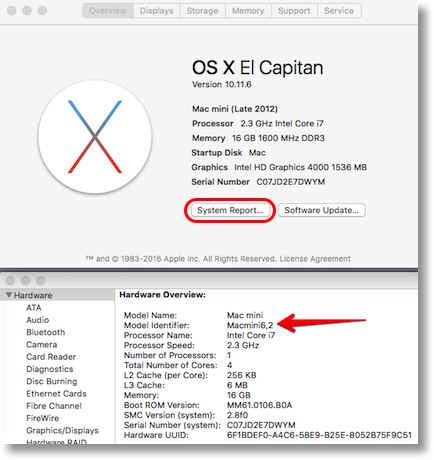Viewport: 434px width, 460px height.
Task: Click the serial number C07JD2E7DWYM in About window
Action: pos(291,182)
